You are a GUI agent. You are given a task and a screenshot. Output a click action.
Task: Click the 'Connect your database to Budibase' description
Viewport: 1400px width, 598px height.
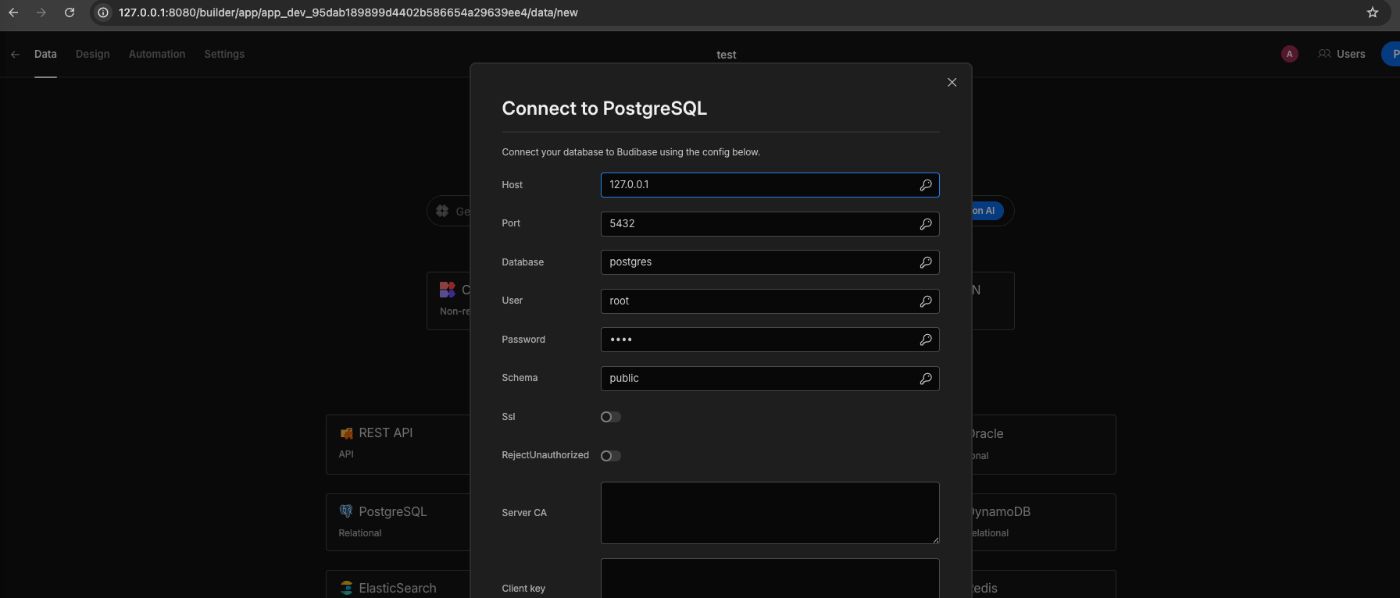pos(631,152)
